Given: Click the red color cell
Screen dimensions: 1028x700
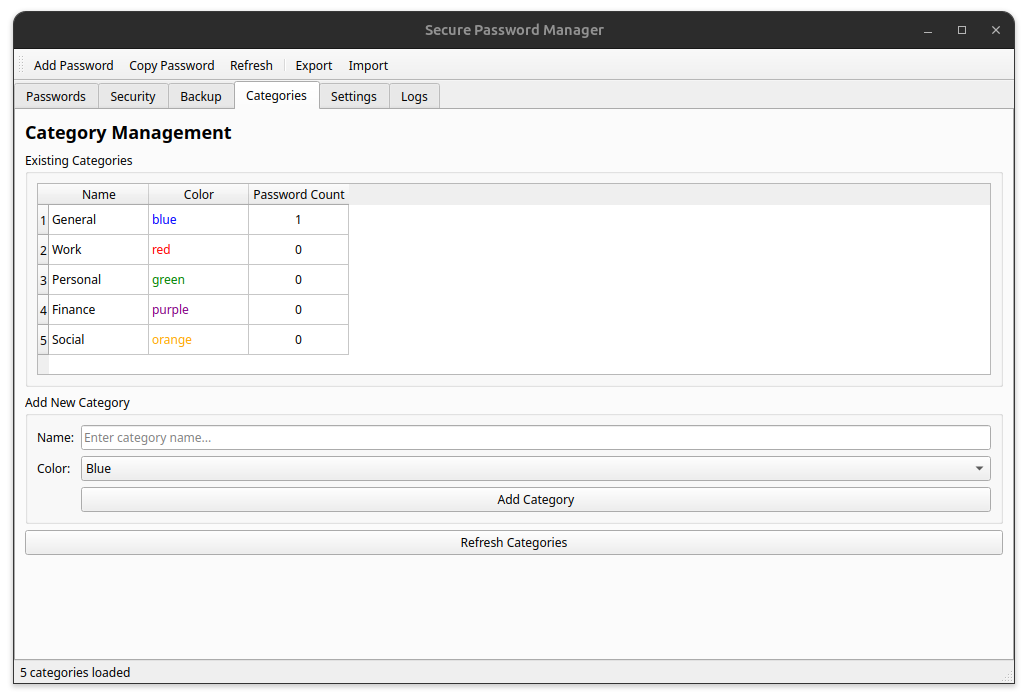Looking at the screenshot, I should click(198, 250).
